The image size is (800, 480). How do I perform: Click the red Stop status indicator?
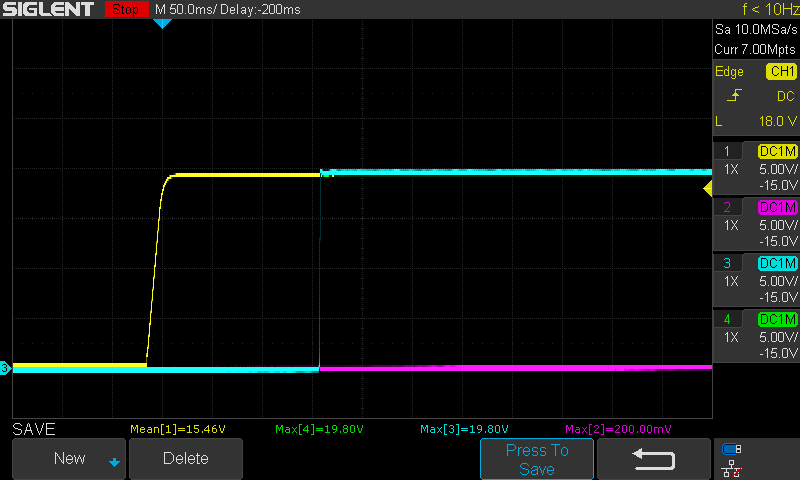[x=126, y=9]
